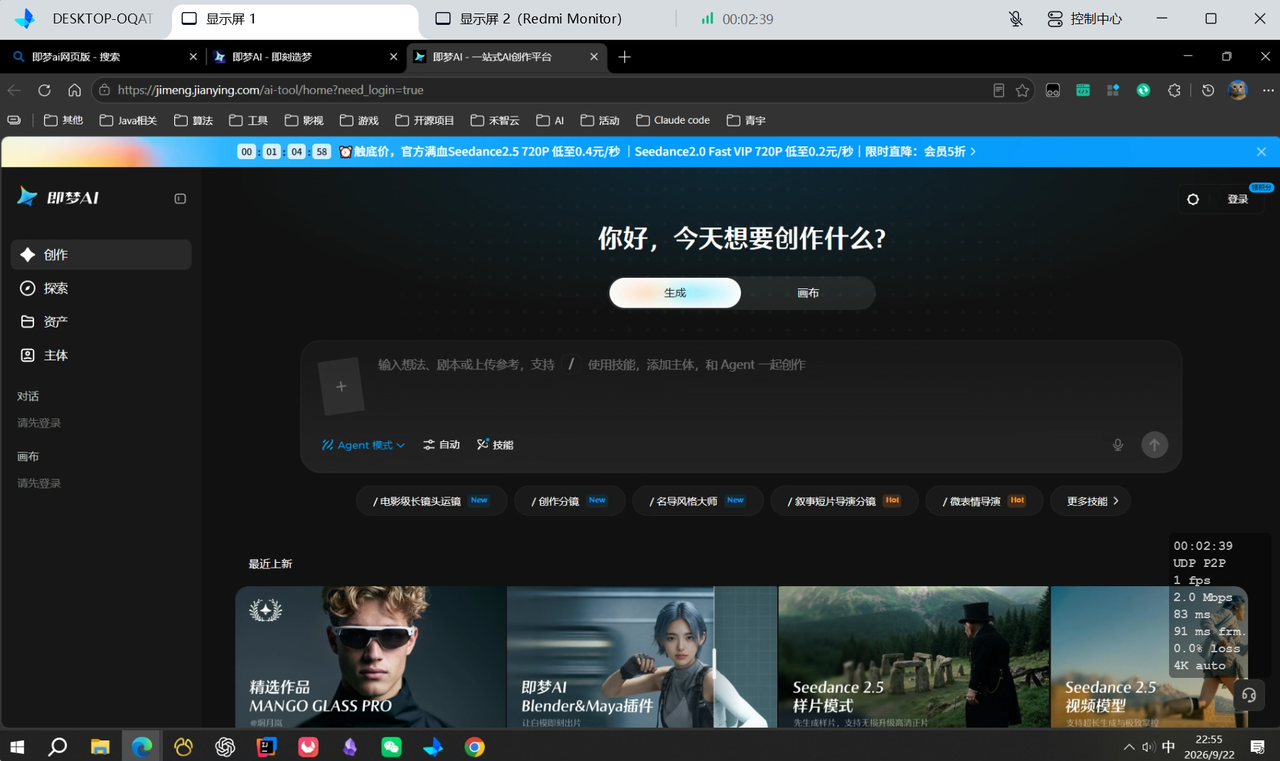1280x761 pixels.
Task: Bookmark this page with the star icon
Action: (x=1022, y=90)
